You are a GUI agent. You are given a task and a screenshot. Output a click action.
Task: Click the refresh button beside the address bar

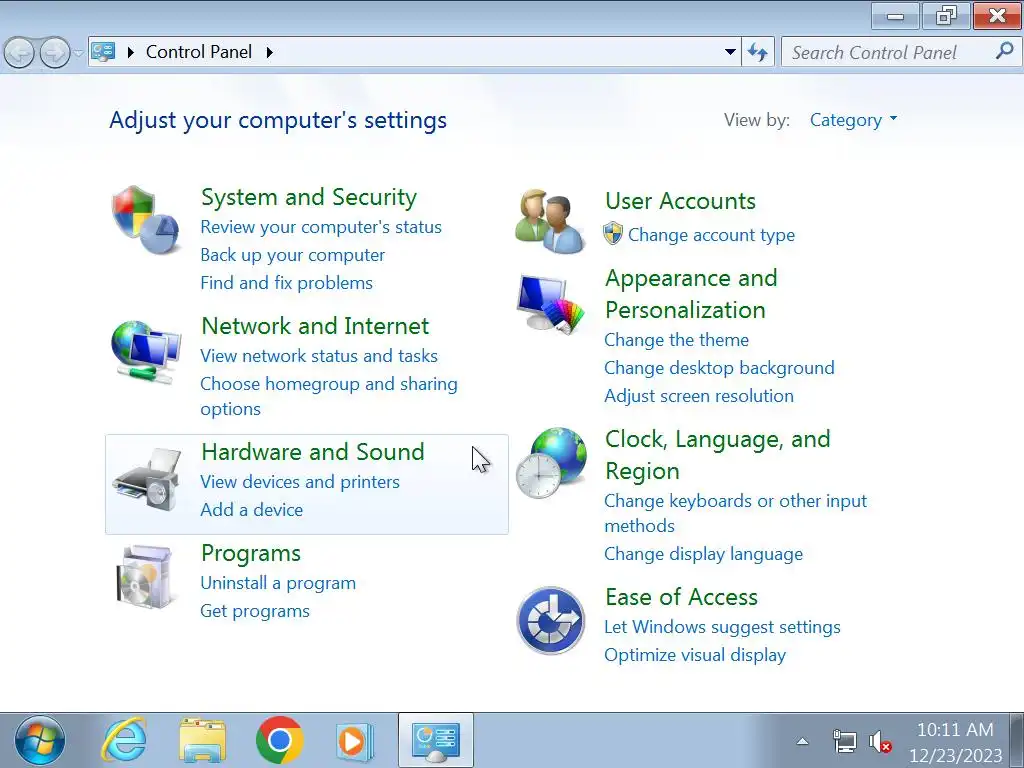(x=758, y=52)
